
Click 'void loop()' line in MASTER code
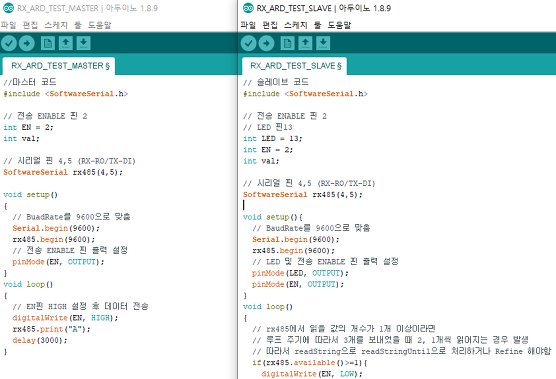tap(28, 284)
